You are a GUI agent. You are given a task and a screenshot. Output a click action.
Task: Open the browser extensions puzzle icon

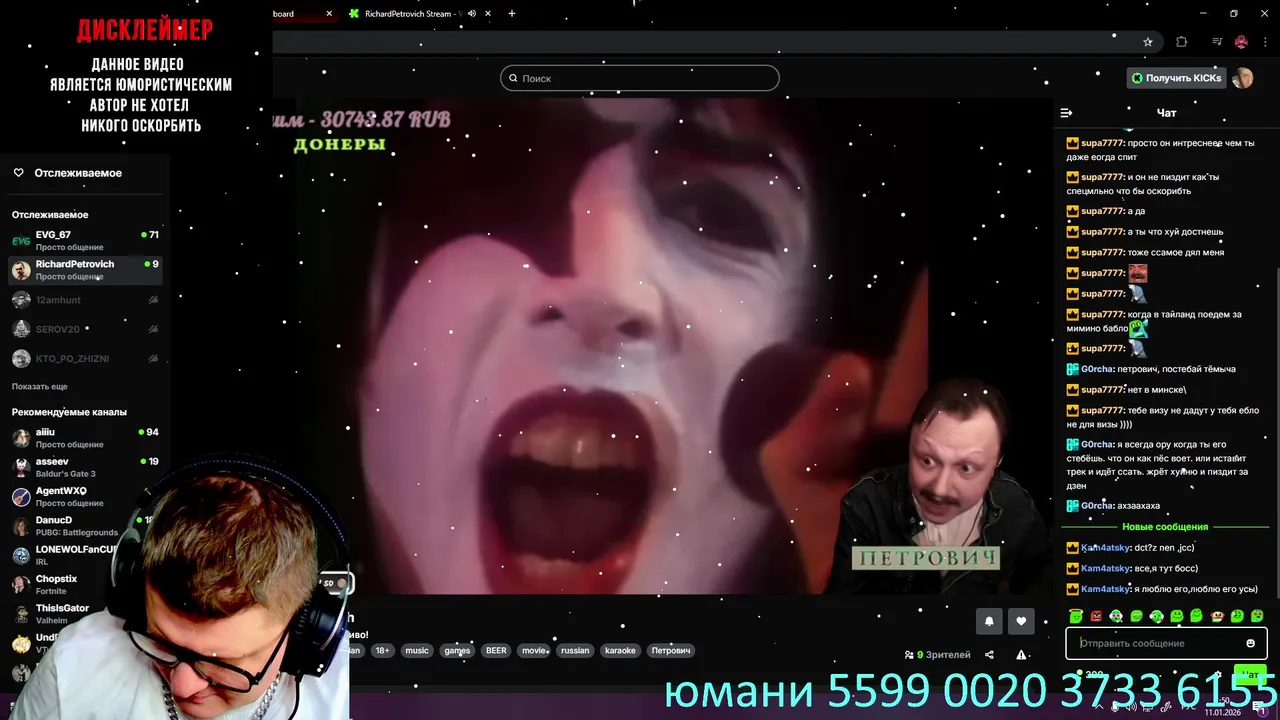pyautogui.click(x=1181, y=42)
